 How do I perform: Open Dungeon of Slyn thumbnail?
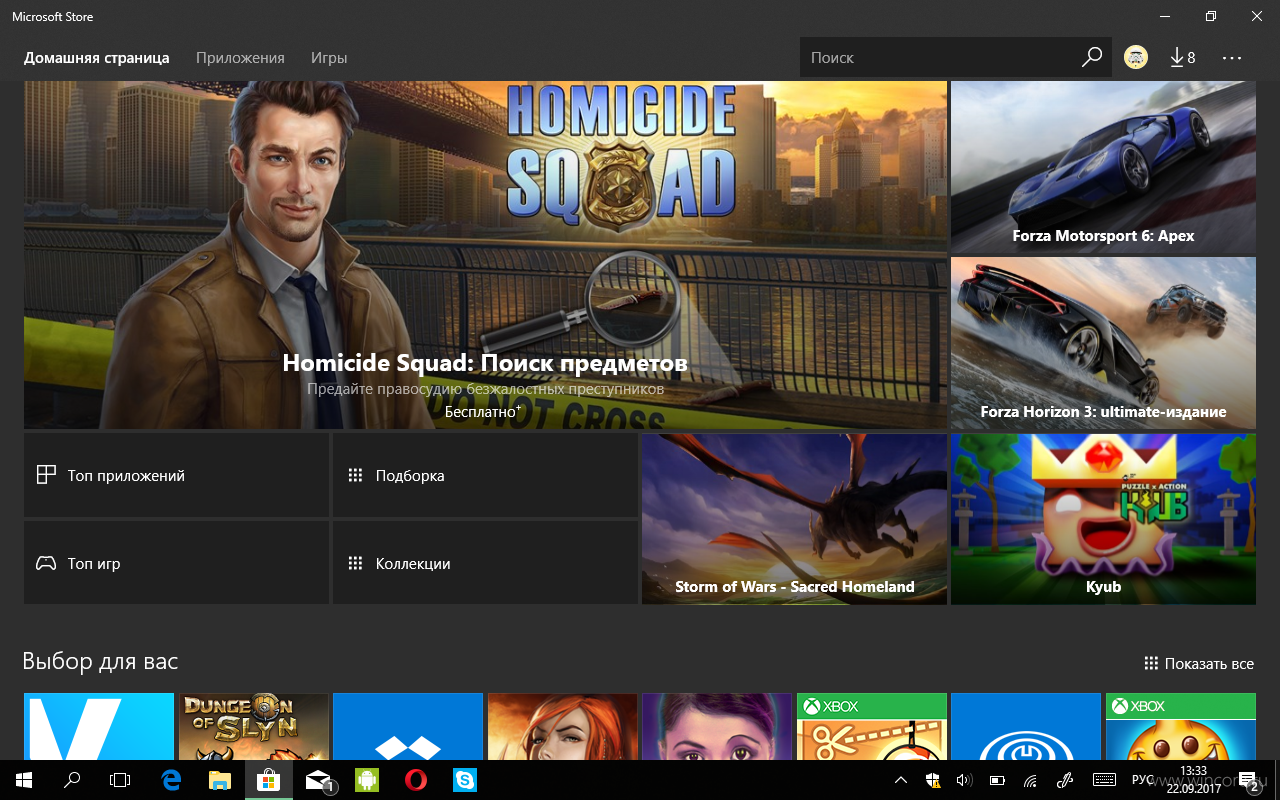(254, 726)
